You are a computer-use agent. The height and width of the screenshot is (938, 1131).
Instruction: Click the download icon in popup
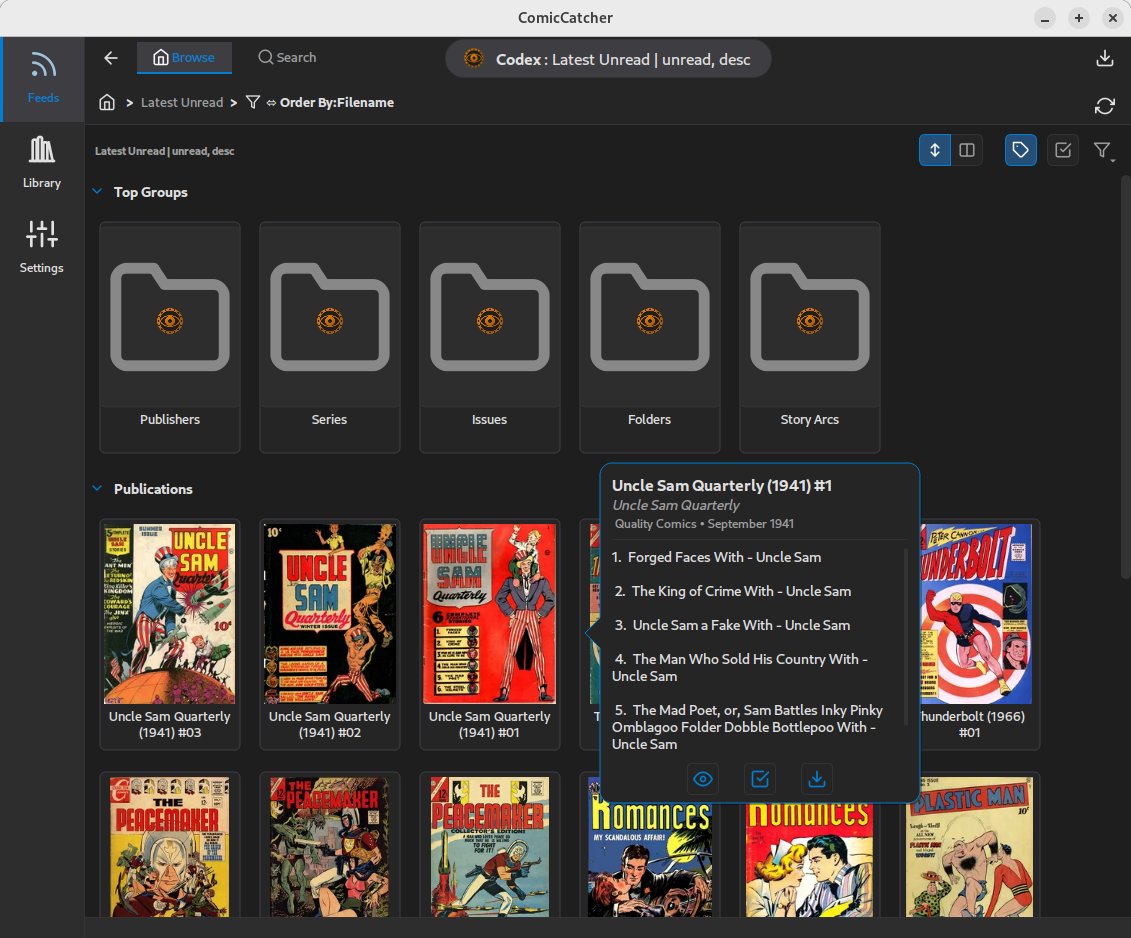[x=816, y=779]
